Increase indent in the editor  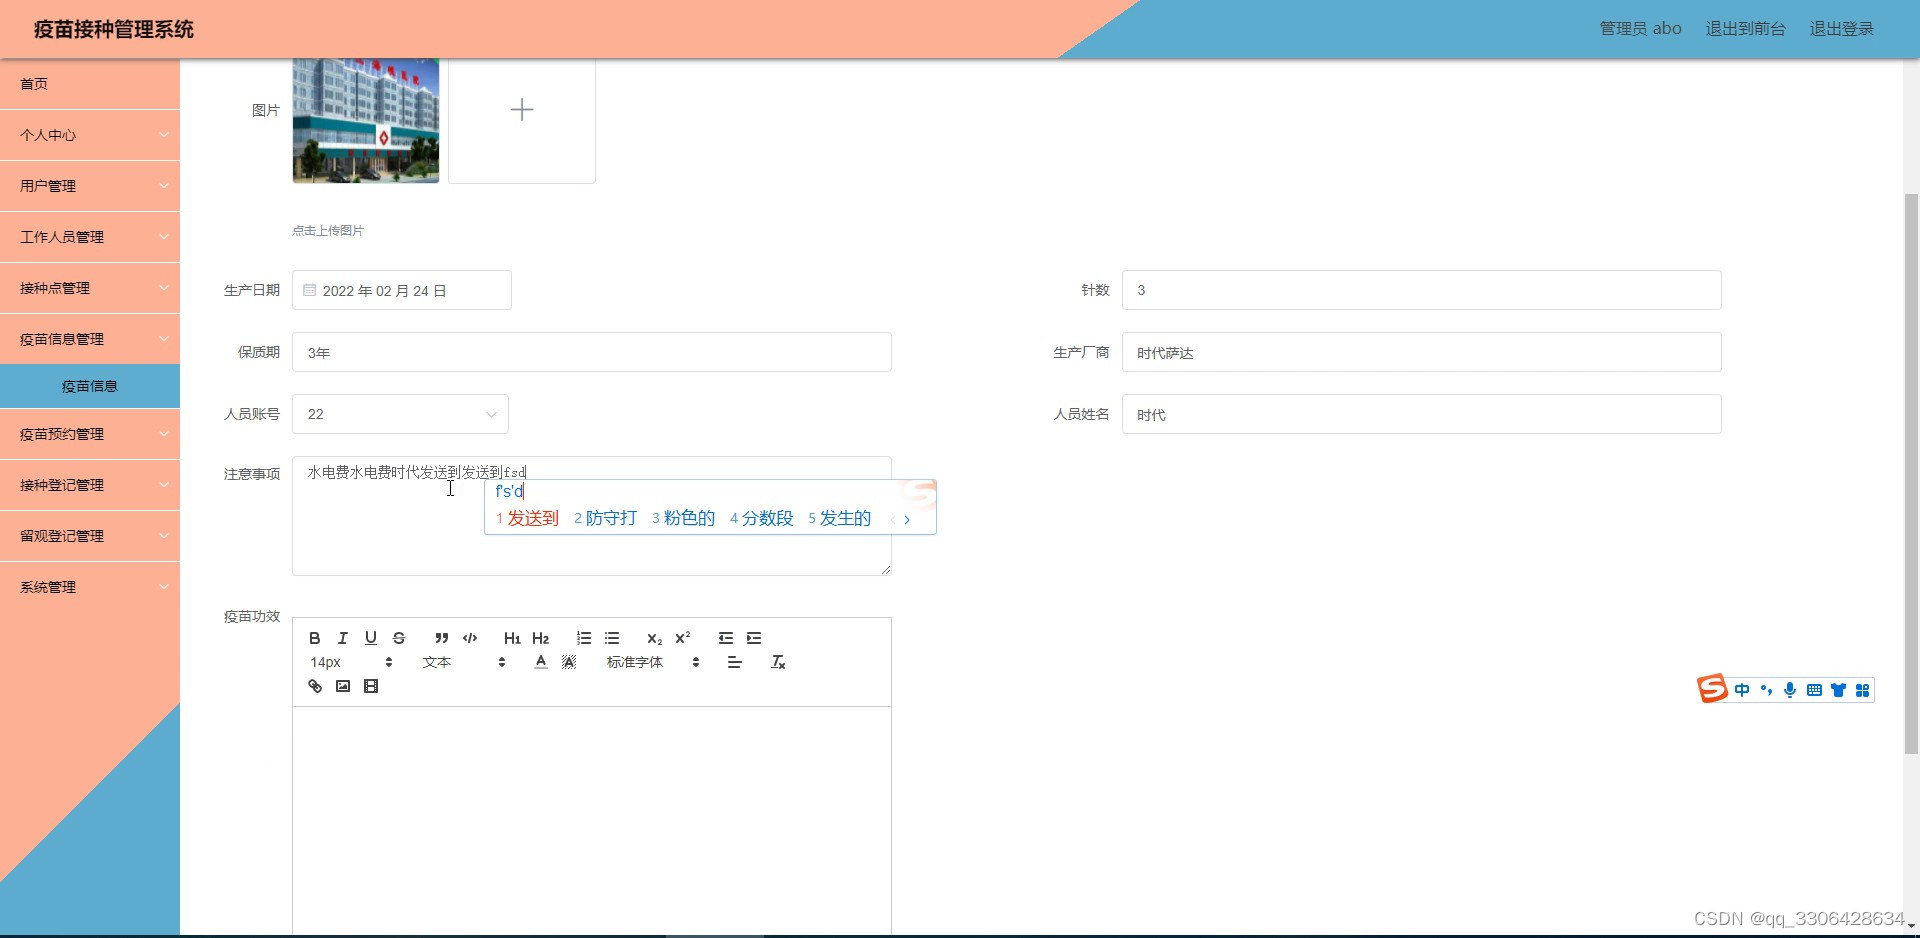tap(754, 638)
